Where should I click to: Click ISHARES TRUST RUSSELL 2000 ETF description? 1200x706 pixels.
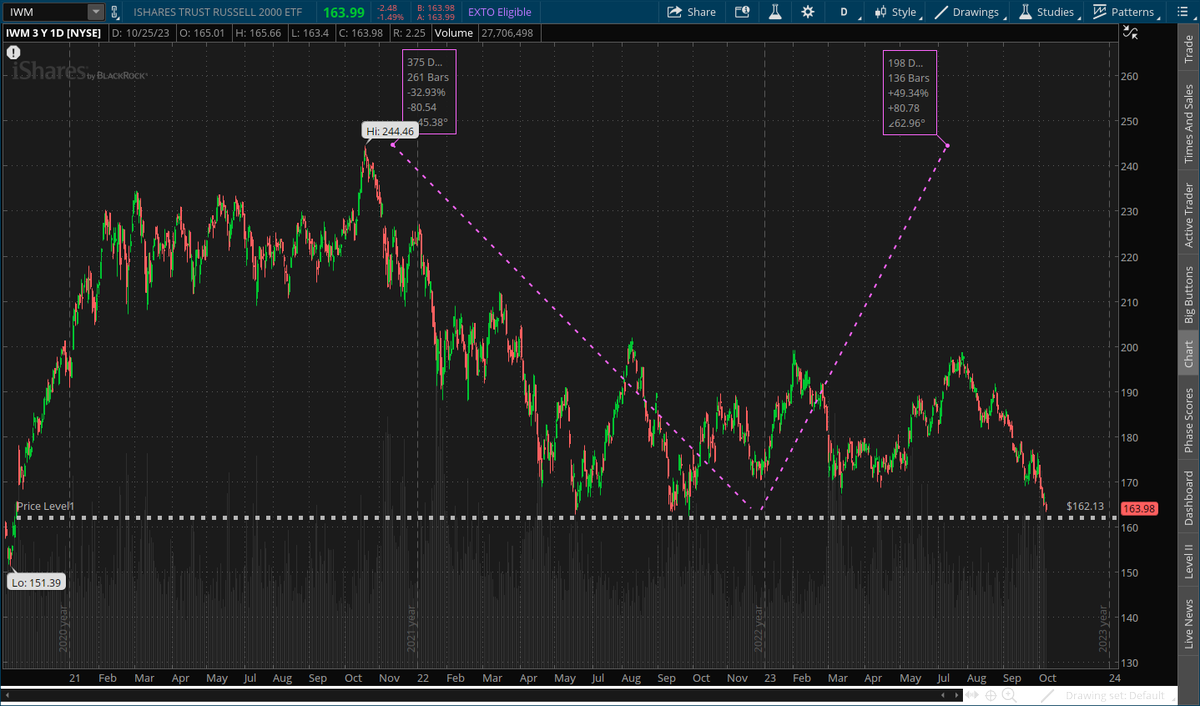[220, 12]
